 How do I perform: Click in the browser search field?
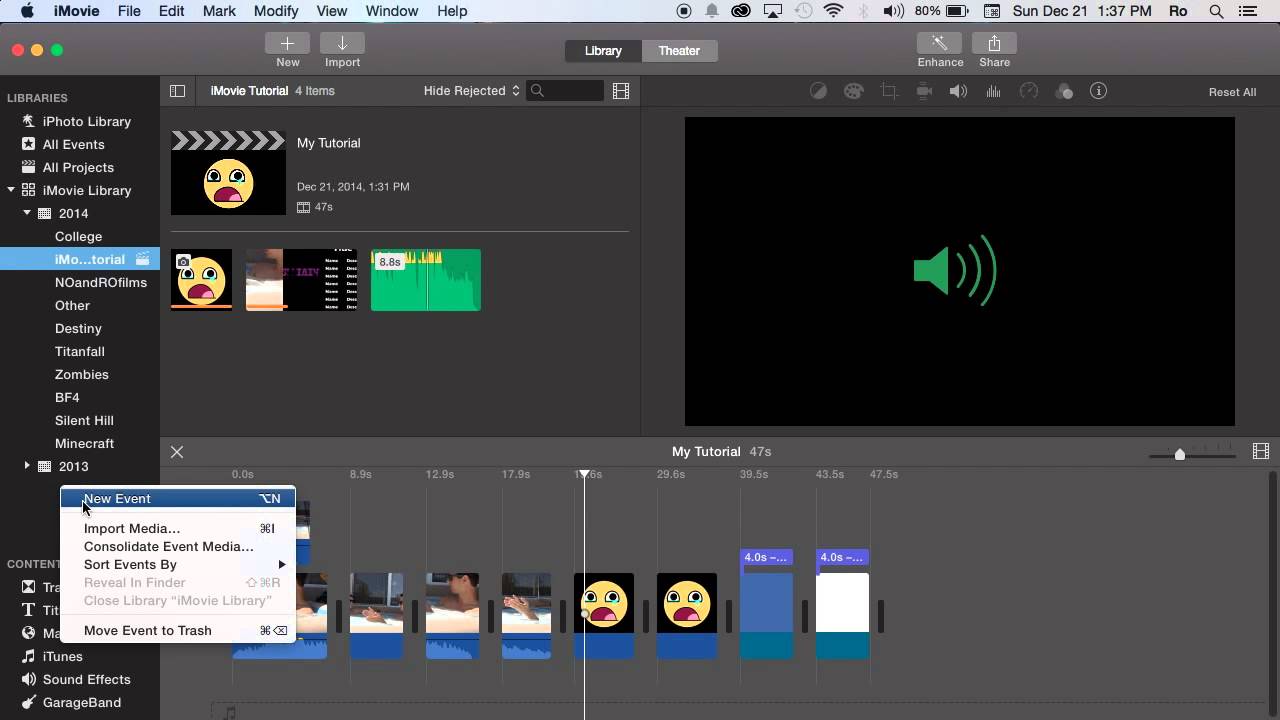[566, 91]
